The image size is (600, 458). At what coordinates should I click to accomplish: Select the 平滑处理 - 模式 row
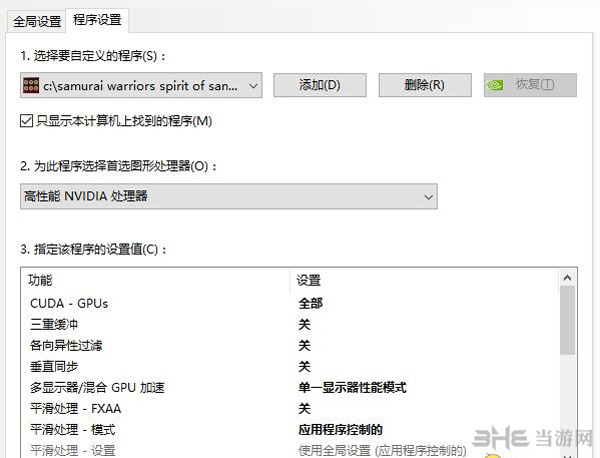[x=289, y=430]
